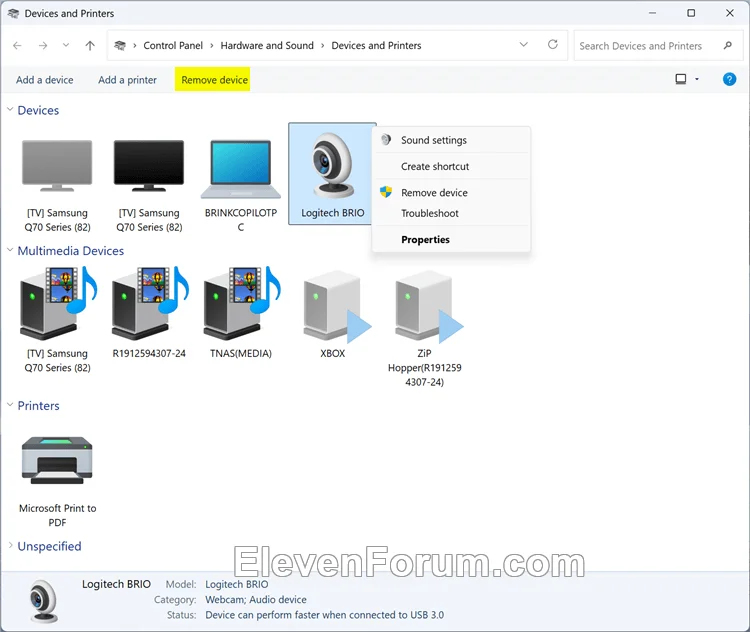Click the search magnifier icon
The width and height of the screenshot is (750, 632).
[728, 45]
